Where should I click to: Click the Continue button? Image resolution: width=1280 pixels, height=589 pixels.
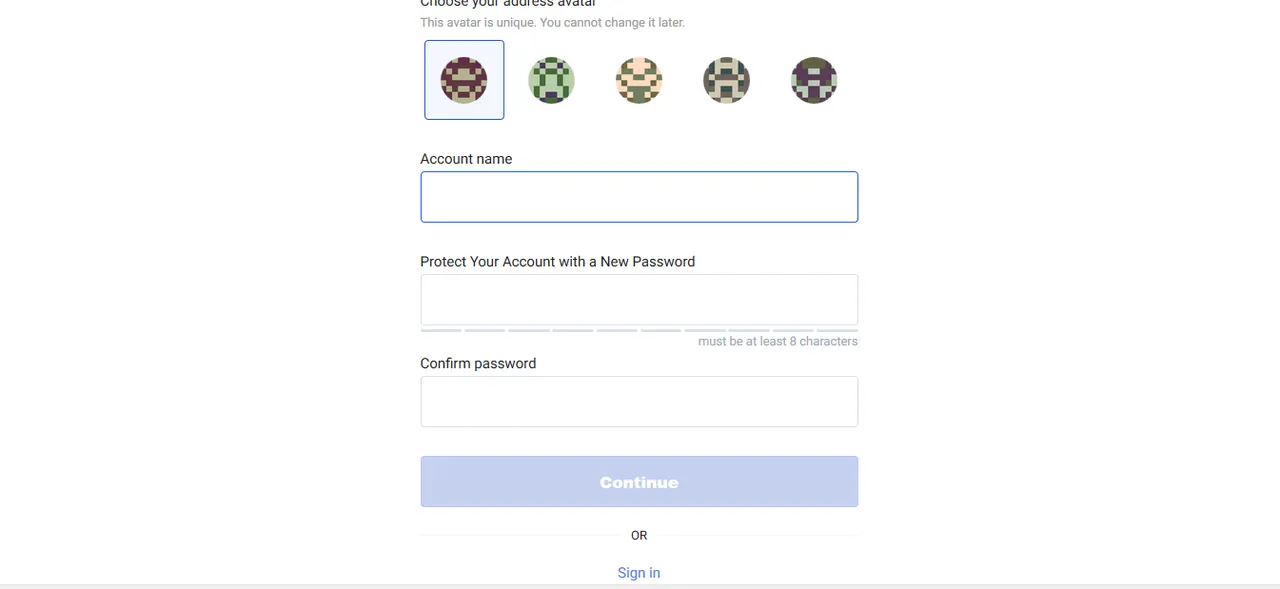coord(639,482)
